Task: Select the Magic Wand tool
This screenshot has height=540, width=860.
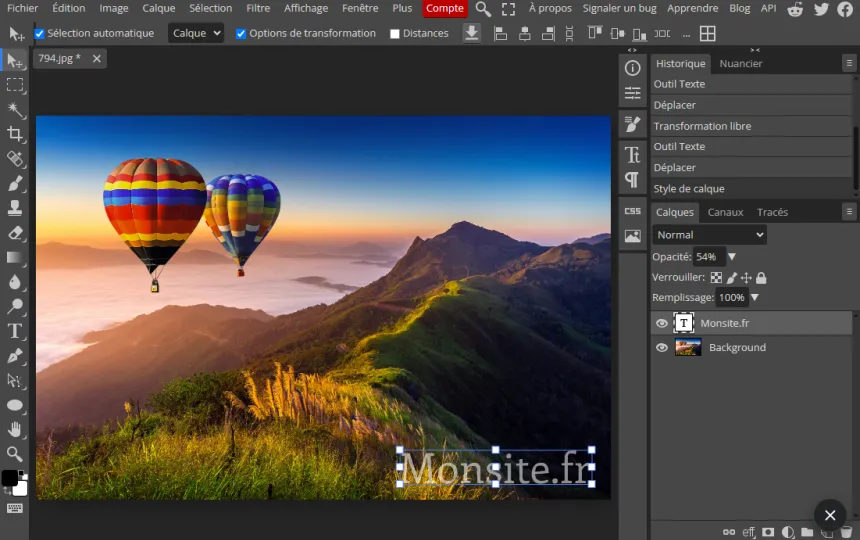Action: coord(15,109)
